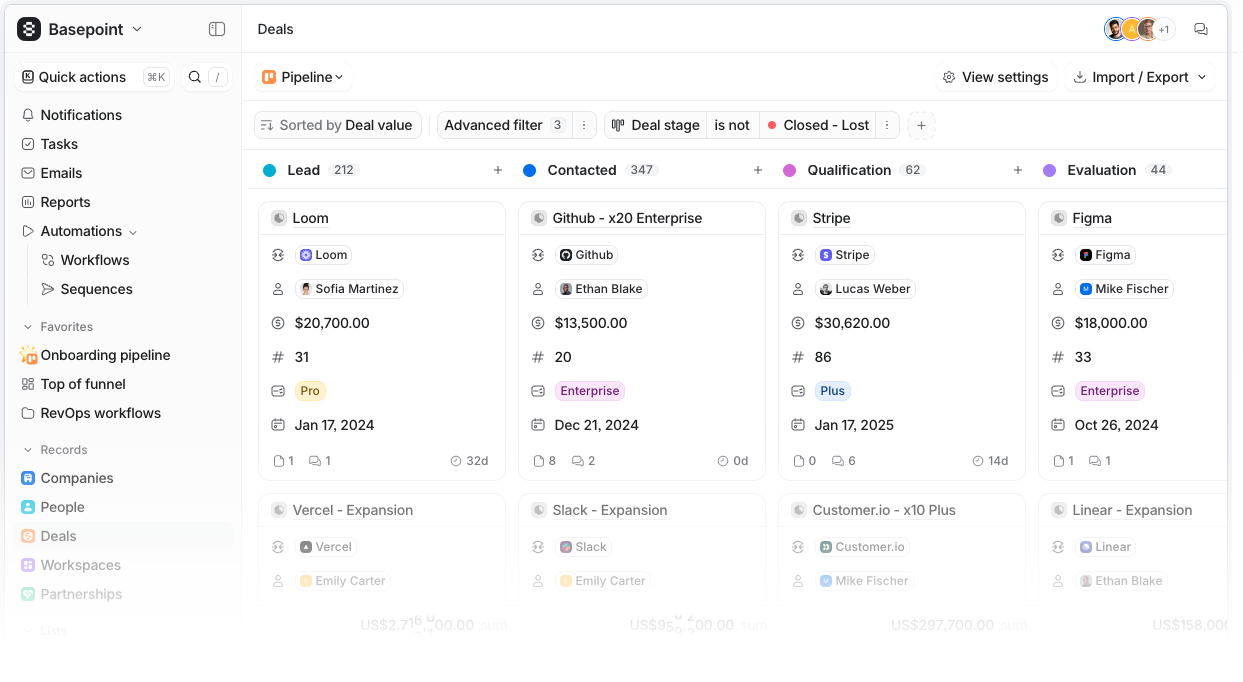Click Figma company chip
The image size is (1243, 682).
point(1105,255)
